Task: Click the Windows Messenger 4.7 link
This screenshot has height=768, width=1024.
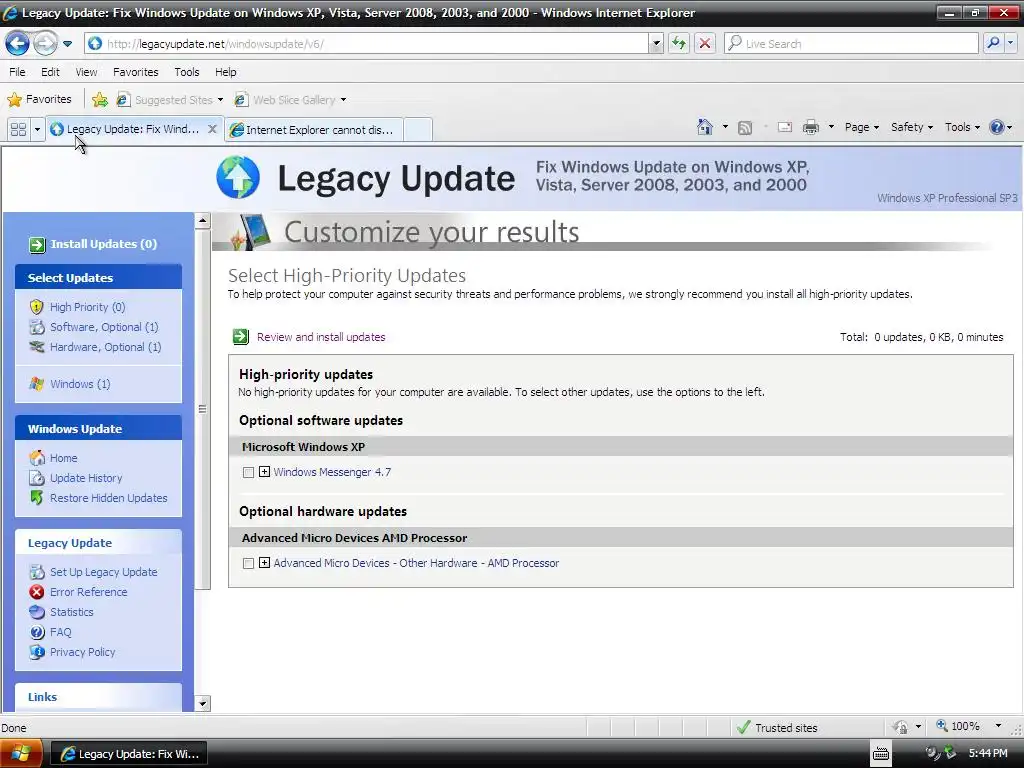Action: 332,472
